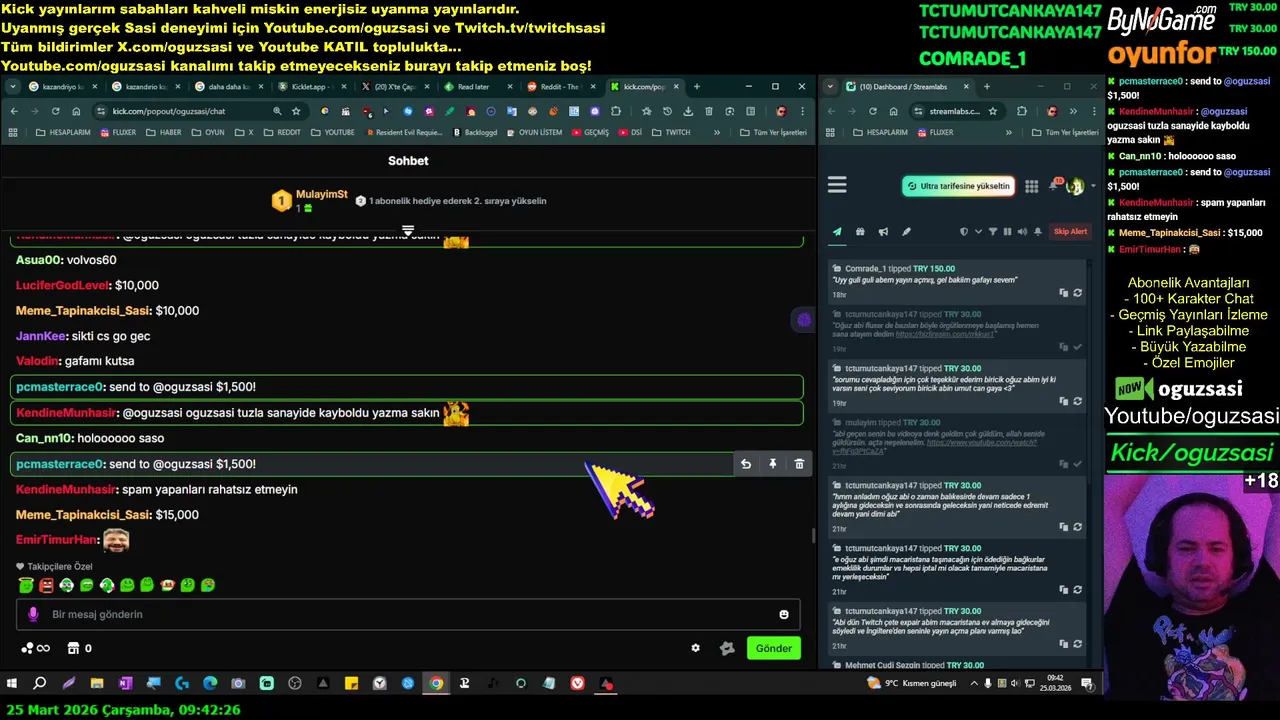
Task: Go to home page in Streamlabs window
Action: pos(893,111)
